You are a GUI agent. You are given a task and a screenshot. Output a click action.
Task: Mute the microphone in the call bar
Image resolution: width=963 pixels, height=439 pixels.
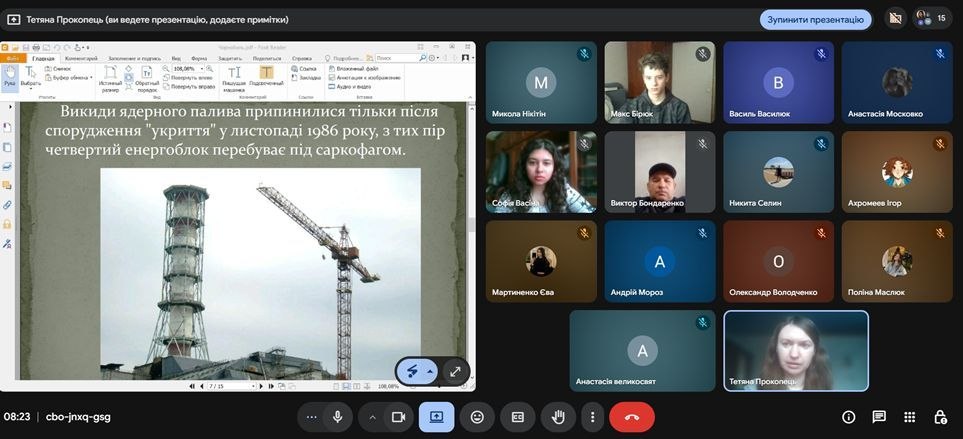338,417
